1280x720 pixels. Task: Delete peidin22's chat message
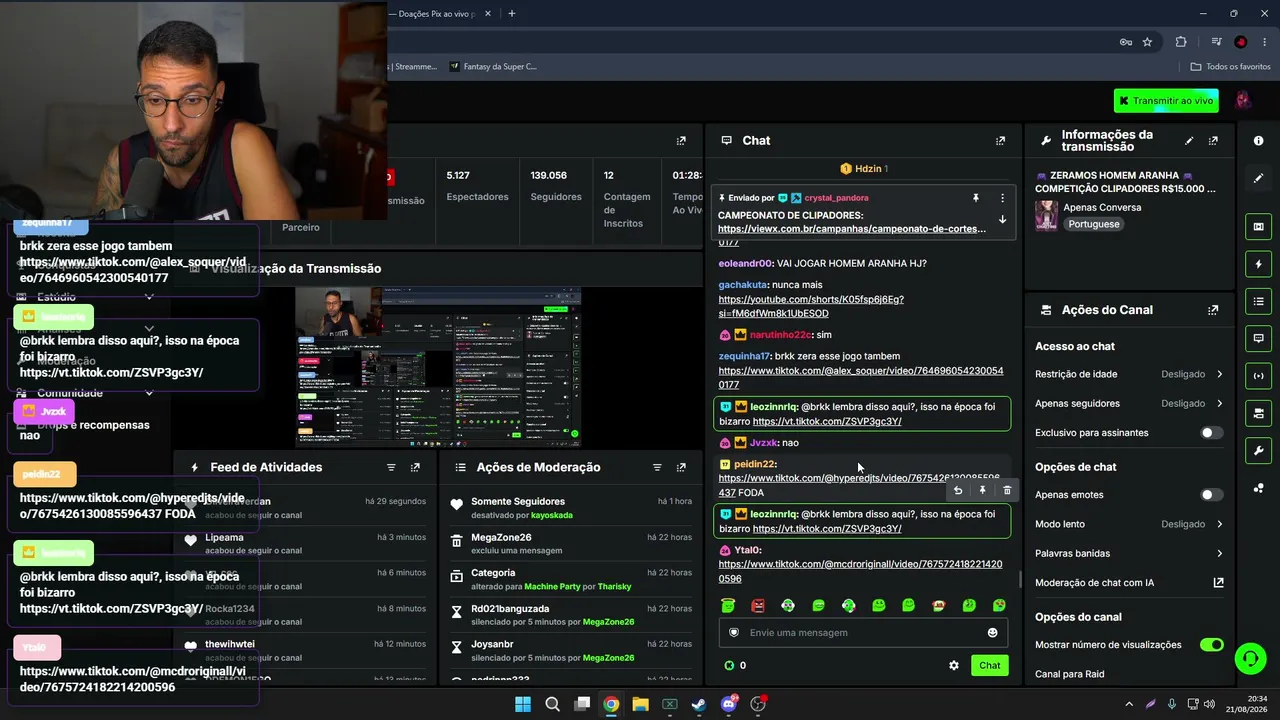(x=1007, y=490)
